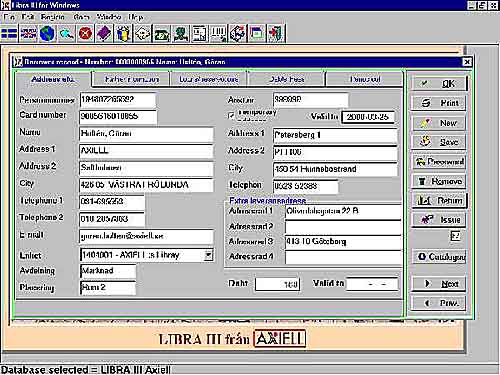Click the Adressrad 1 delivery address field
Image resolution: width=500 pixels, height=375 pixels.
(343, 212)
